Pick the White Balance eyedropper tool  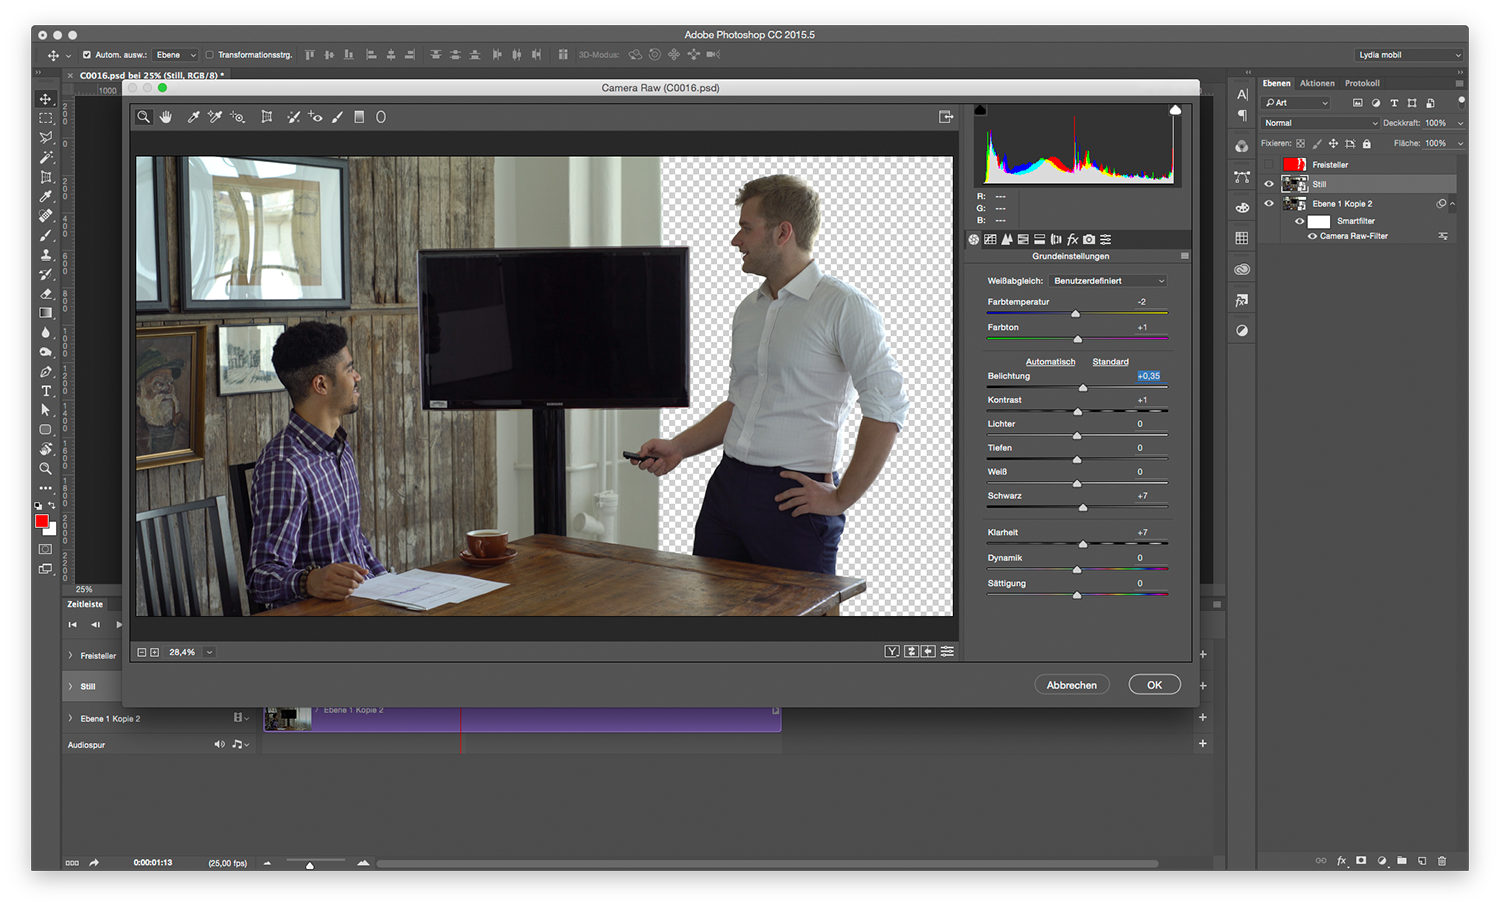coord(193,117)
